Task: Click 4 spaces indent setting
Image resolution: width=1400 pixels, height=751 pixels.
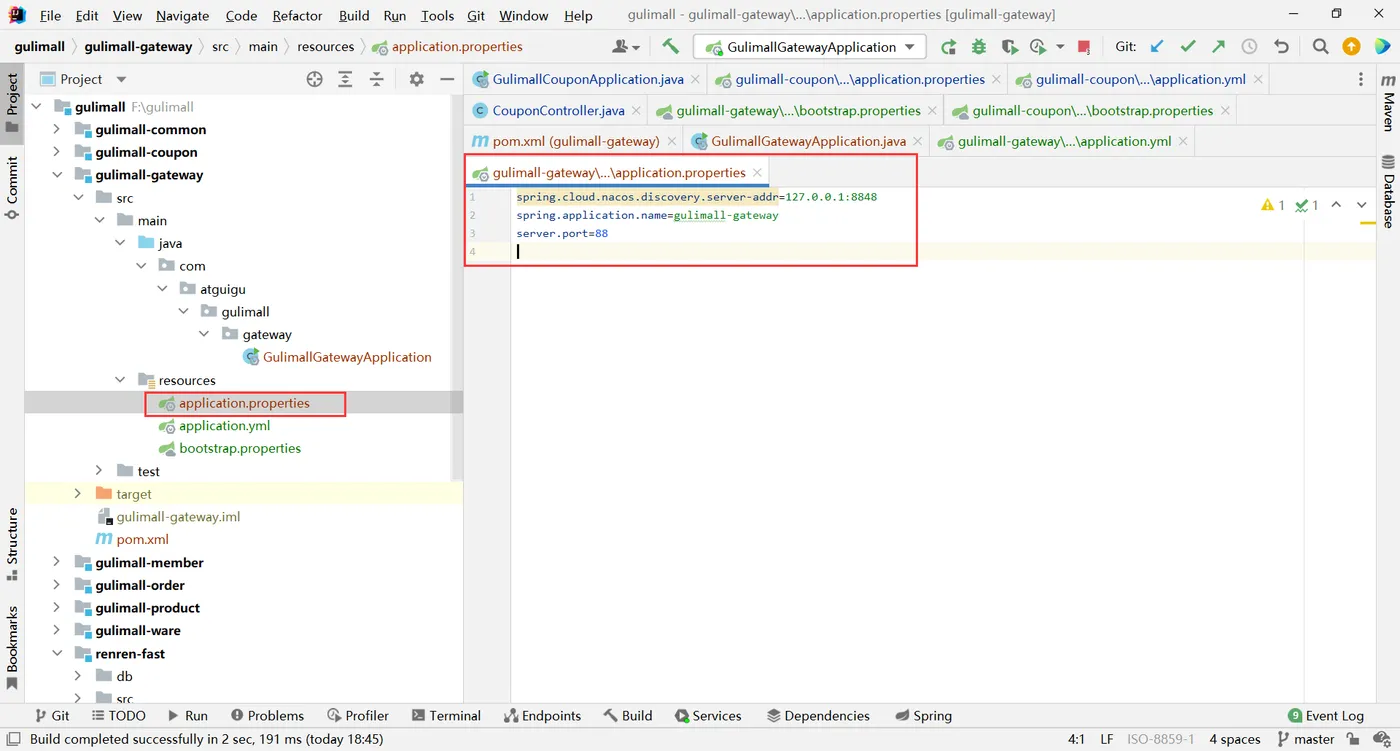Action: pyautogui.click(x=1234, y=739)
